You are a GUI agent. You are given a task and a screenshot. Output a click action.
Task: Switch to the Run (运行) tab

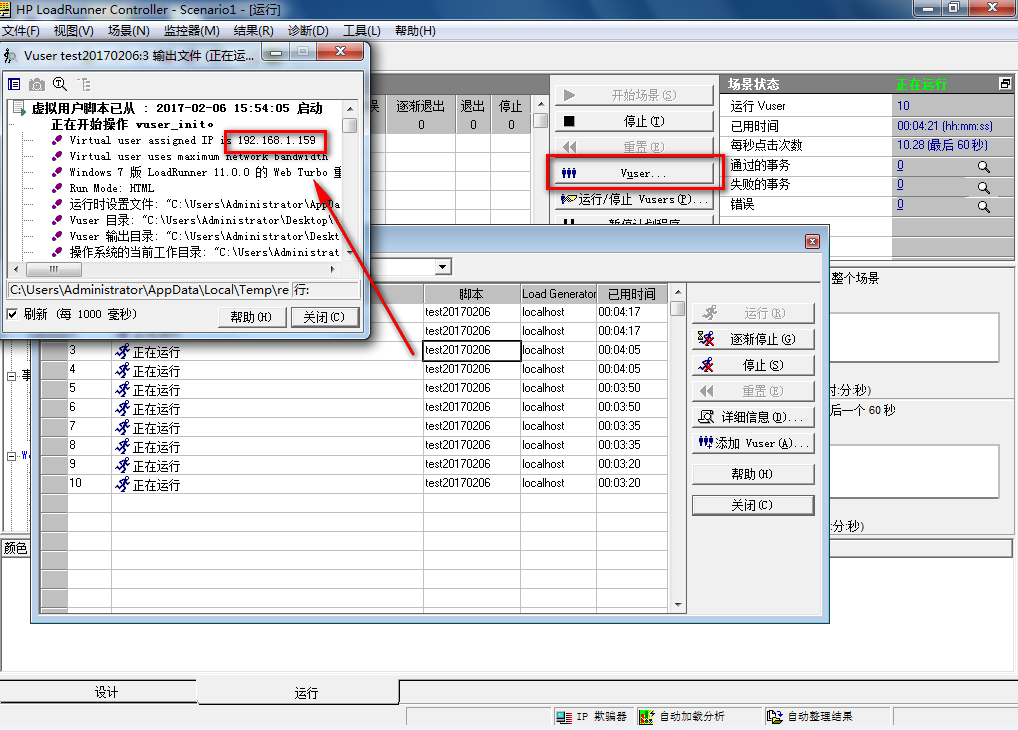(298, 692)
